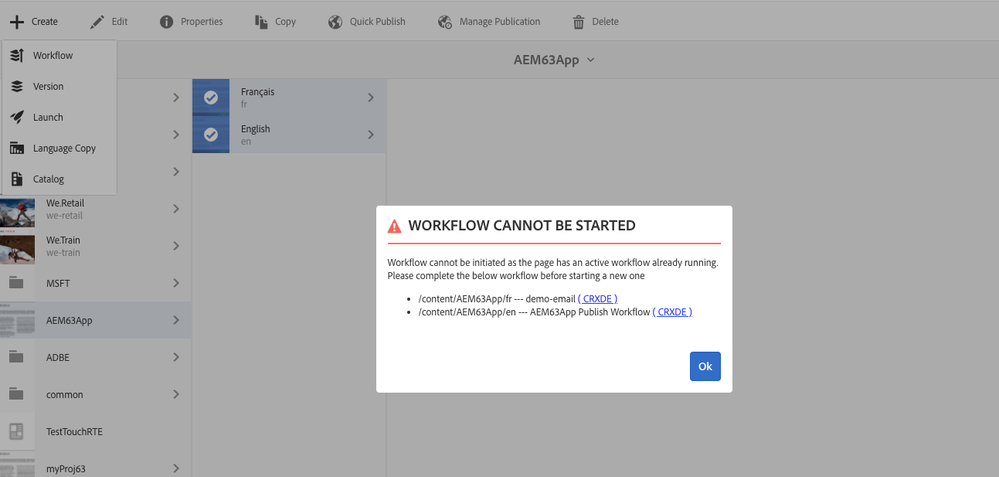Click the Copy icon in toolbar

tap(261, 21)
